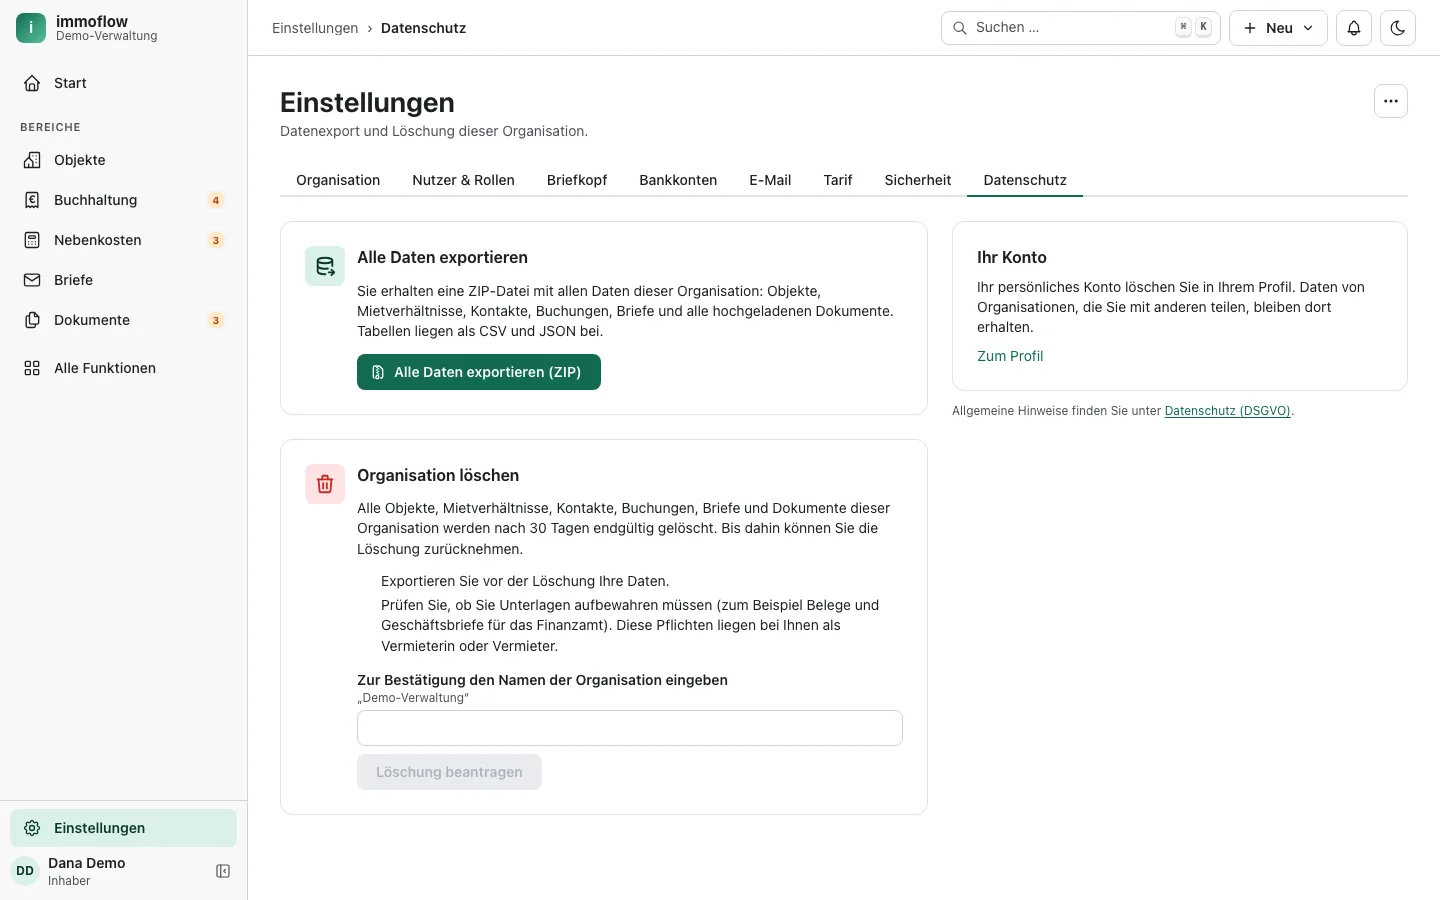Open Dokumente section
The height and width of the screenshot is (900, 1440).
(124, 320)
